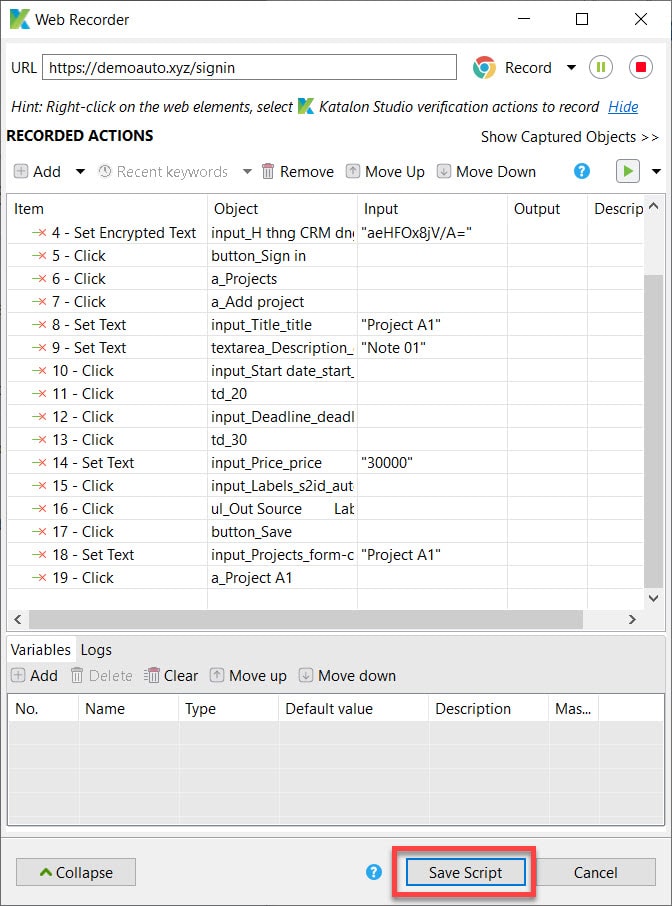Select step 8 - Set Text

[325, 325]
